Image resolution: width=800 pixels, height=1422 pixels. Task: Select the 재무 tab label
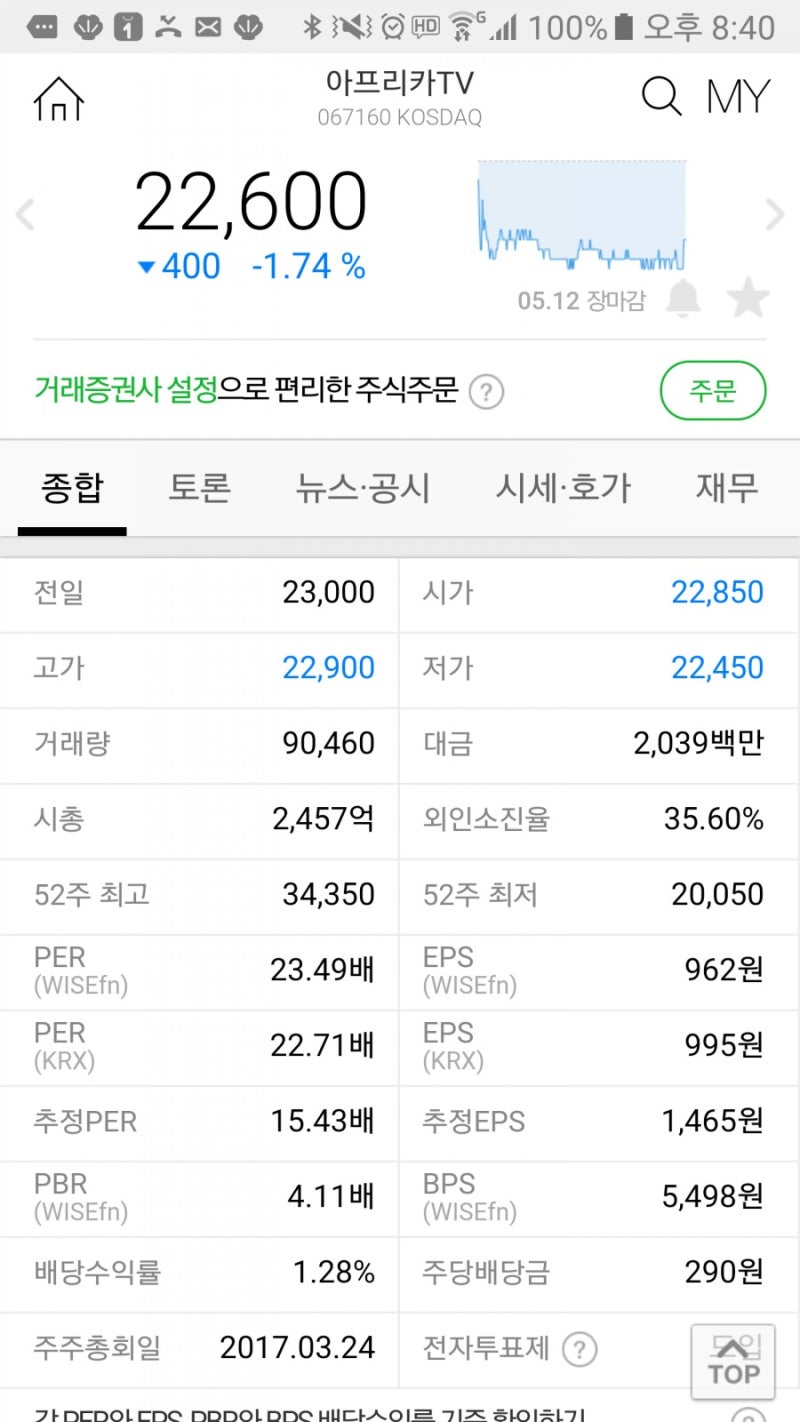pos(727,487)
